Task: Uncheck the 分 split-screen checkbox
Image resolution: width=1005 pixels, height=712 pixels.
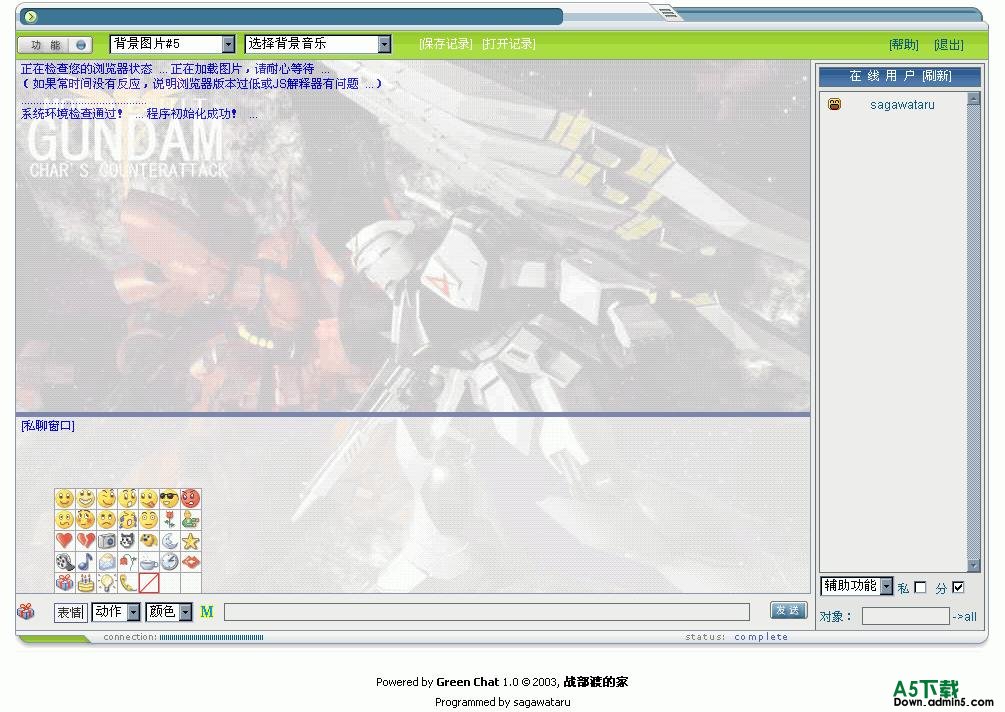Action: click(958, 588)
